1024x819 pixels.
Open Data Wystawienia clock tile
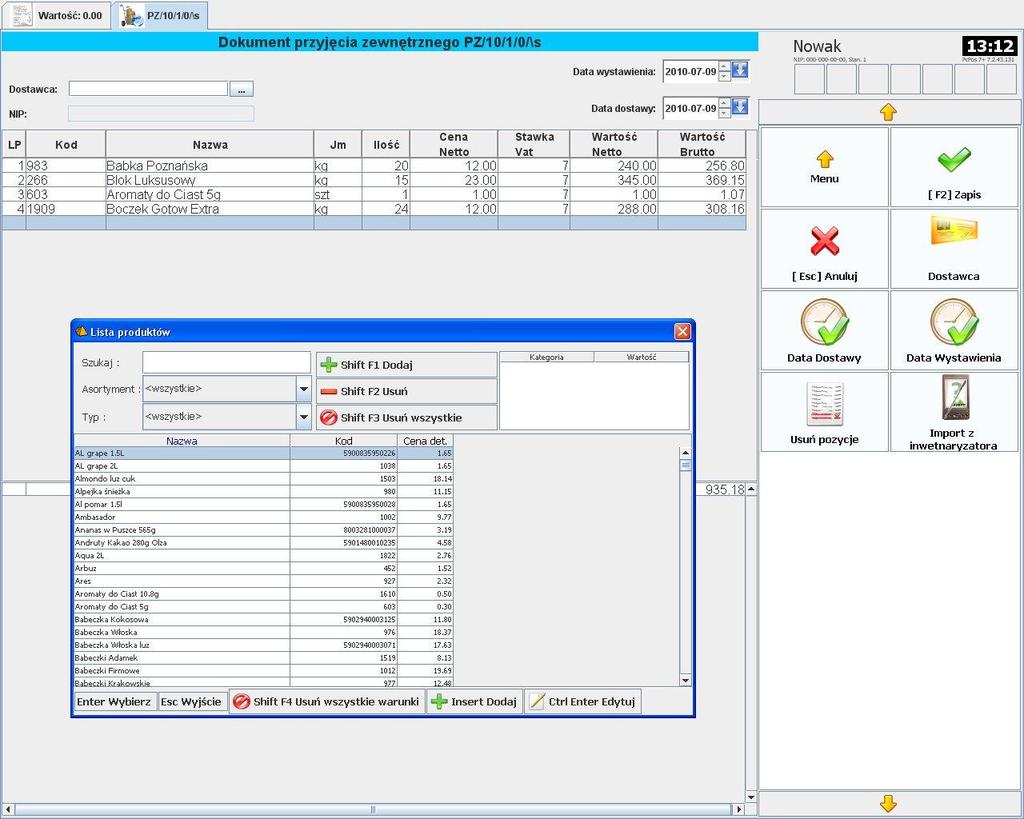pyautogui.click(x=953, y=330)
